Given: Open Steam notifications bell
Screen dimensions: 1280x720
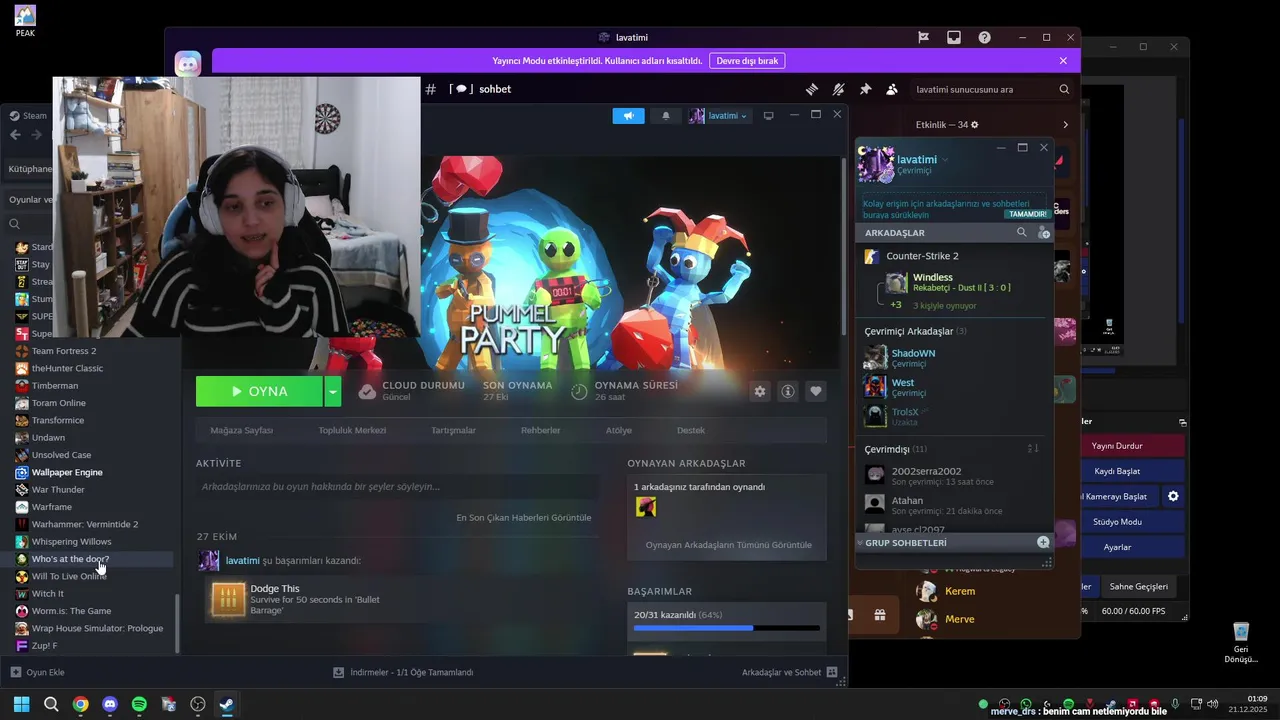Looking at the screenshot, I should 666,116.
